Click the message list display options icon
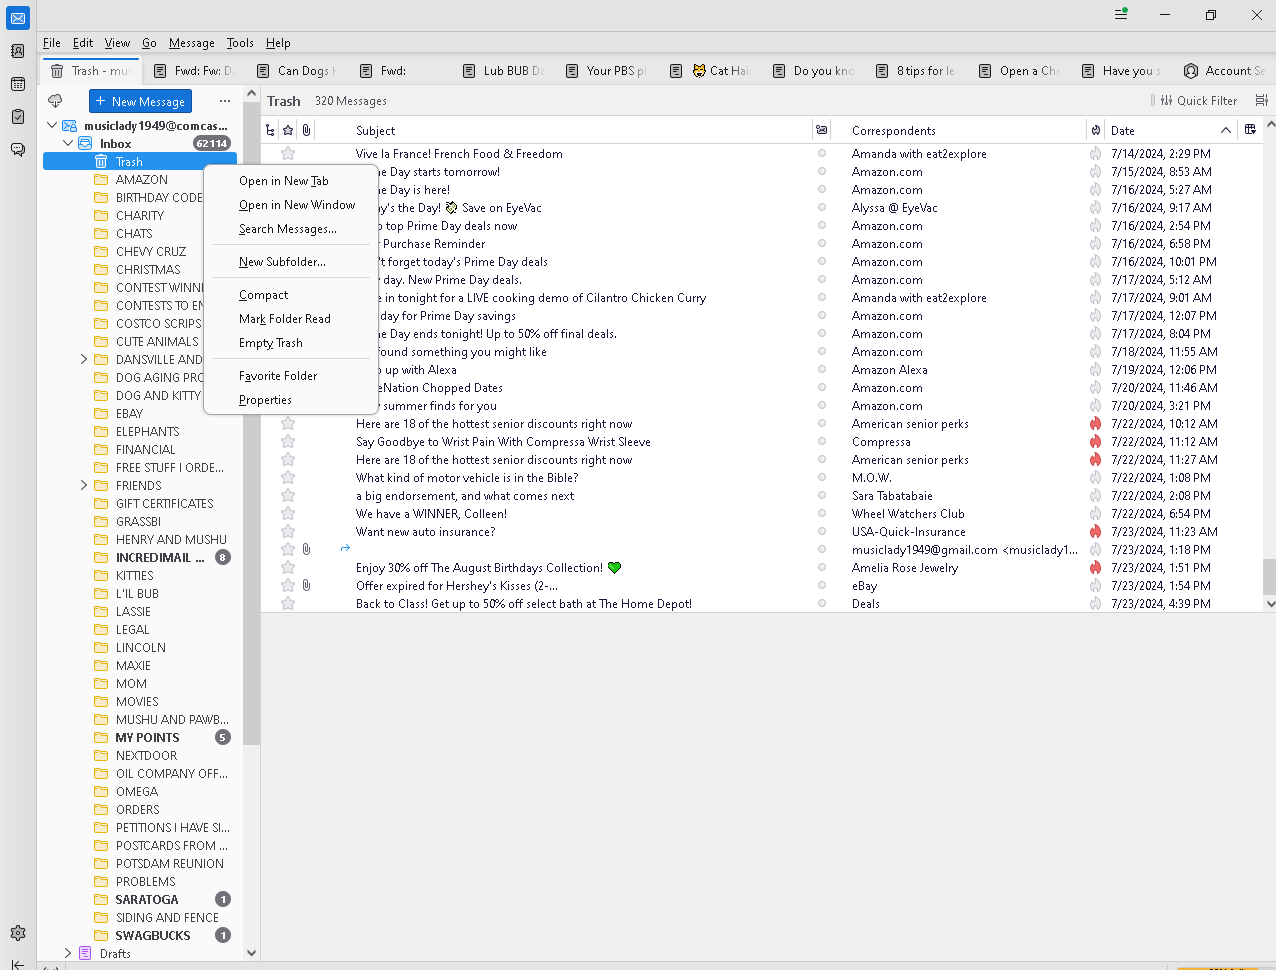1276x970 pixels. pos(1261,101)
